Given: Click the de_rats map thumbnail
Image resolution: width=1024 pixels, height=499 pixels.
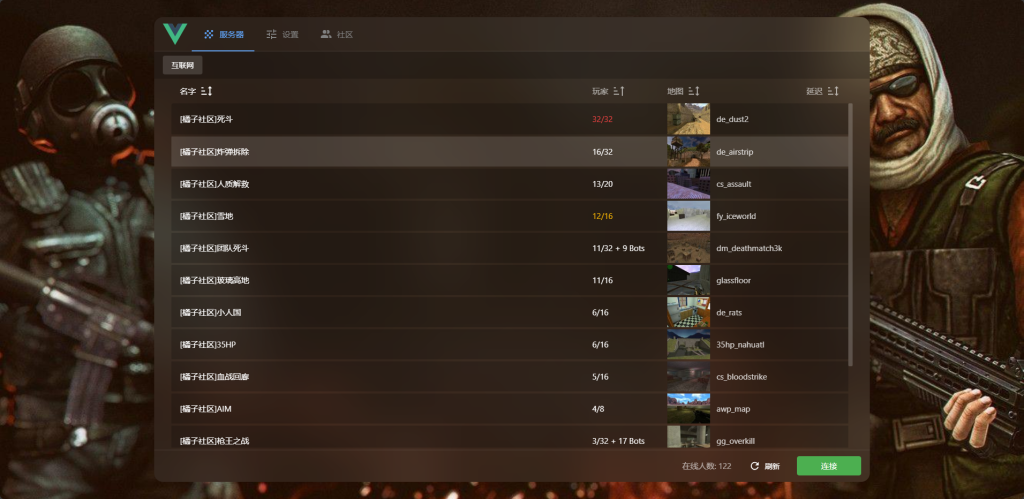Looking at the screenshot, I should tap(688, 312).
